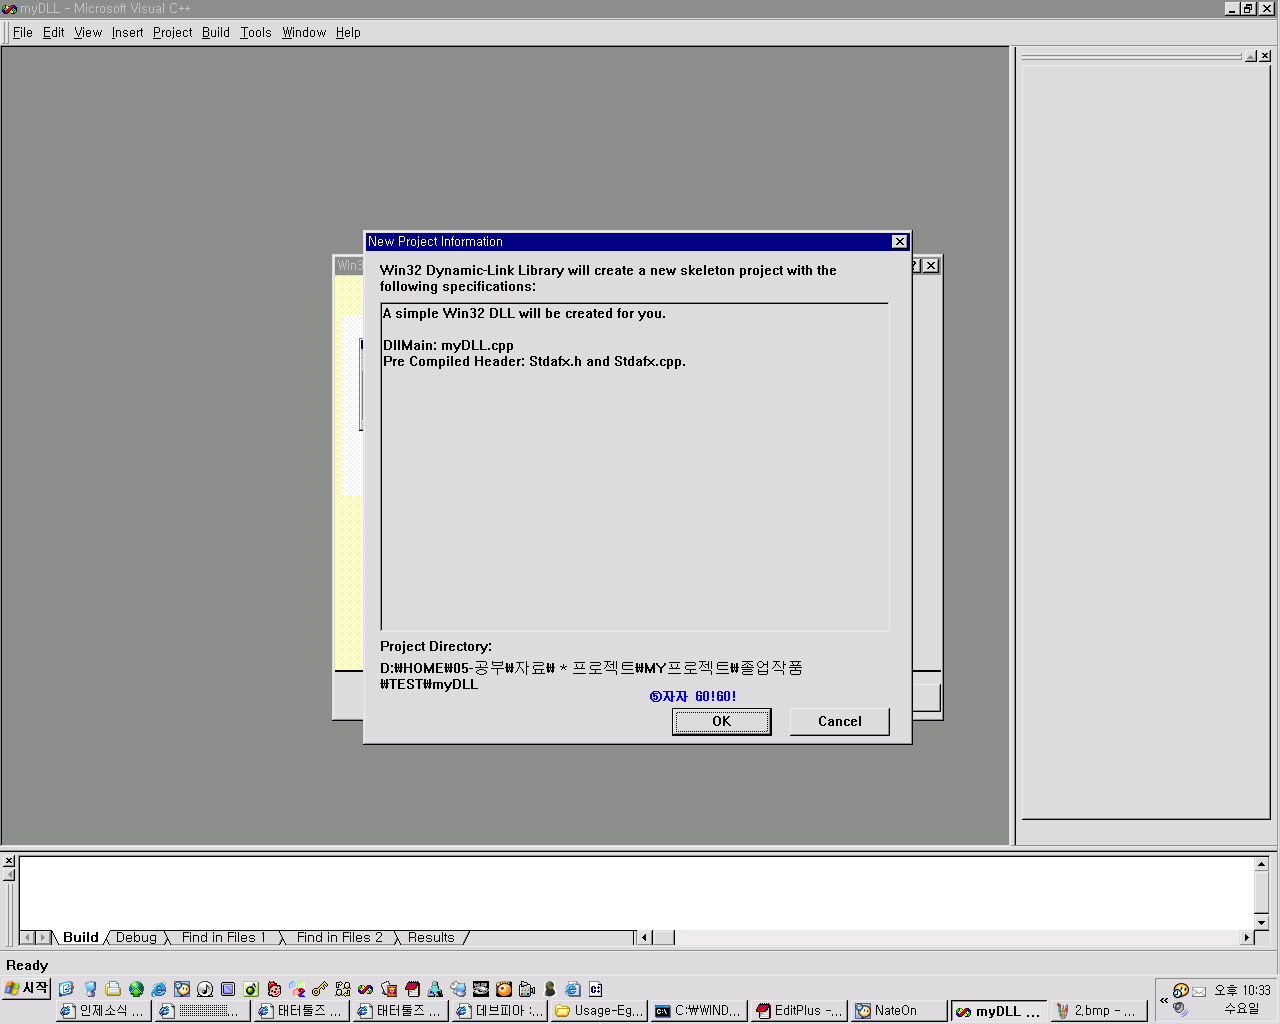Click 'Project Directory:' label

click(x=436, y=646)
